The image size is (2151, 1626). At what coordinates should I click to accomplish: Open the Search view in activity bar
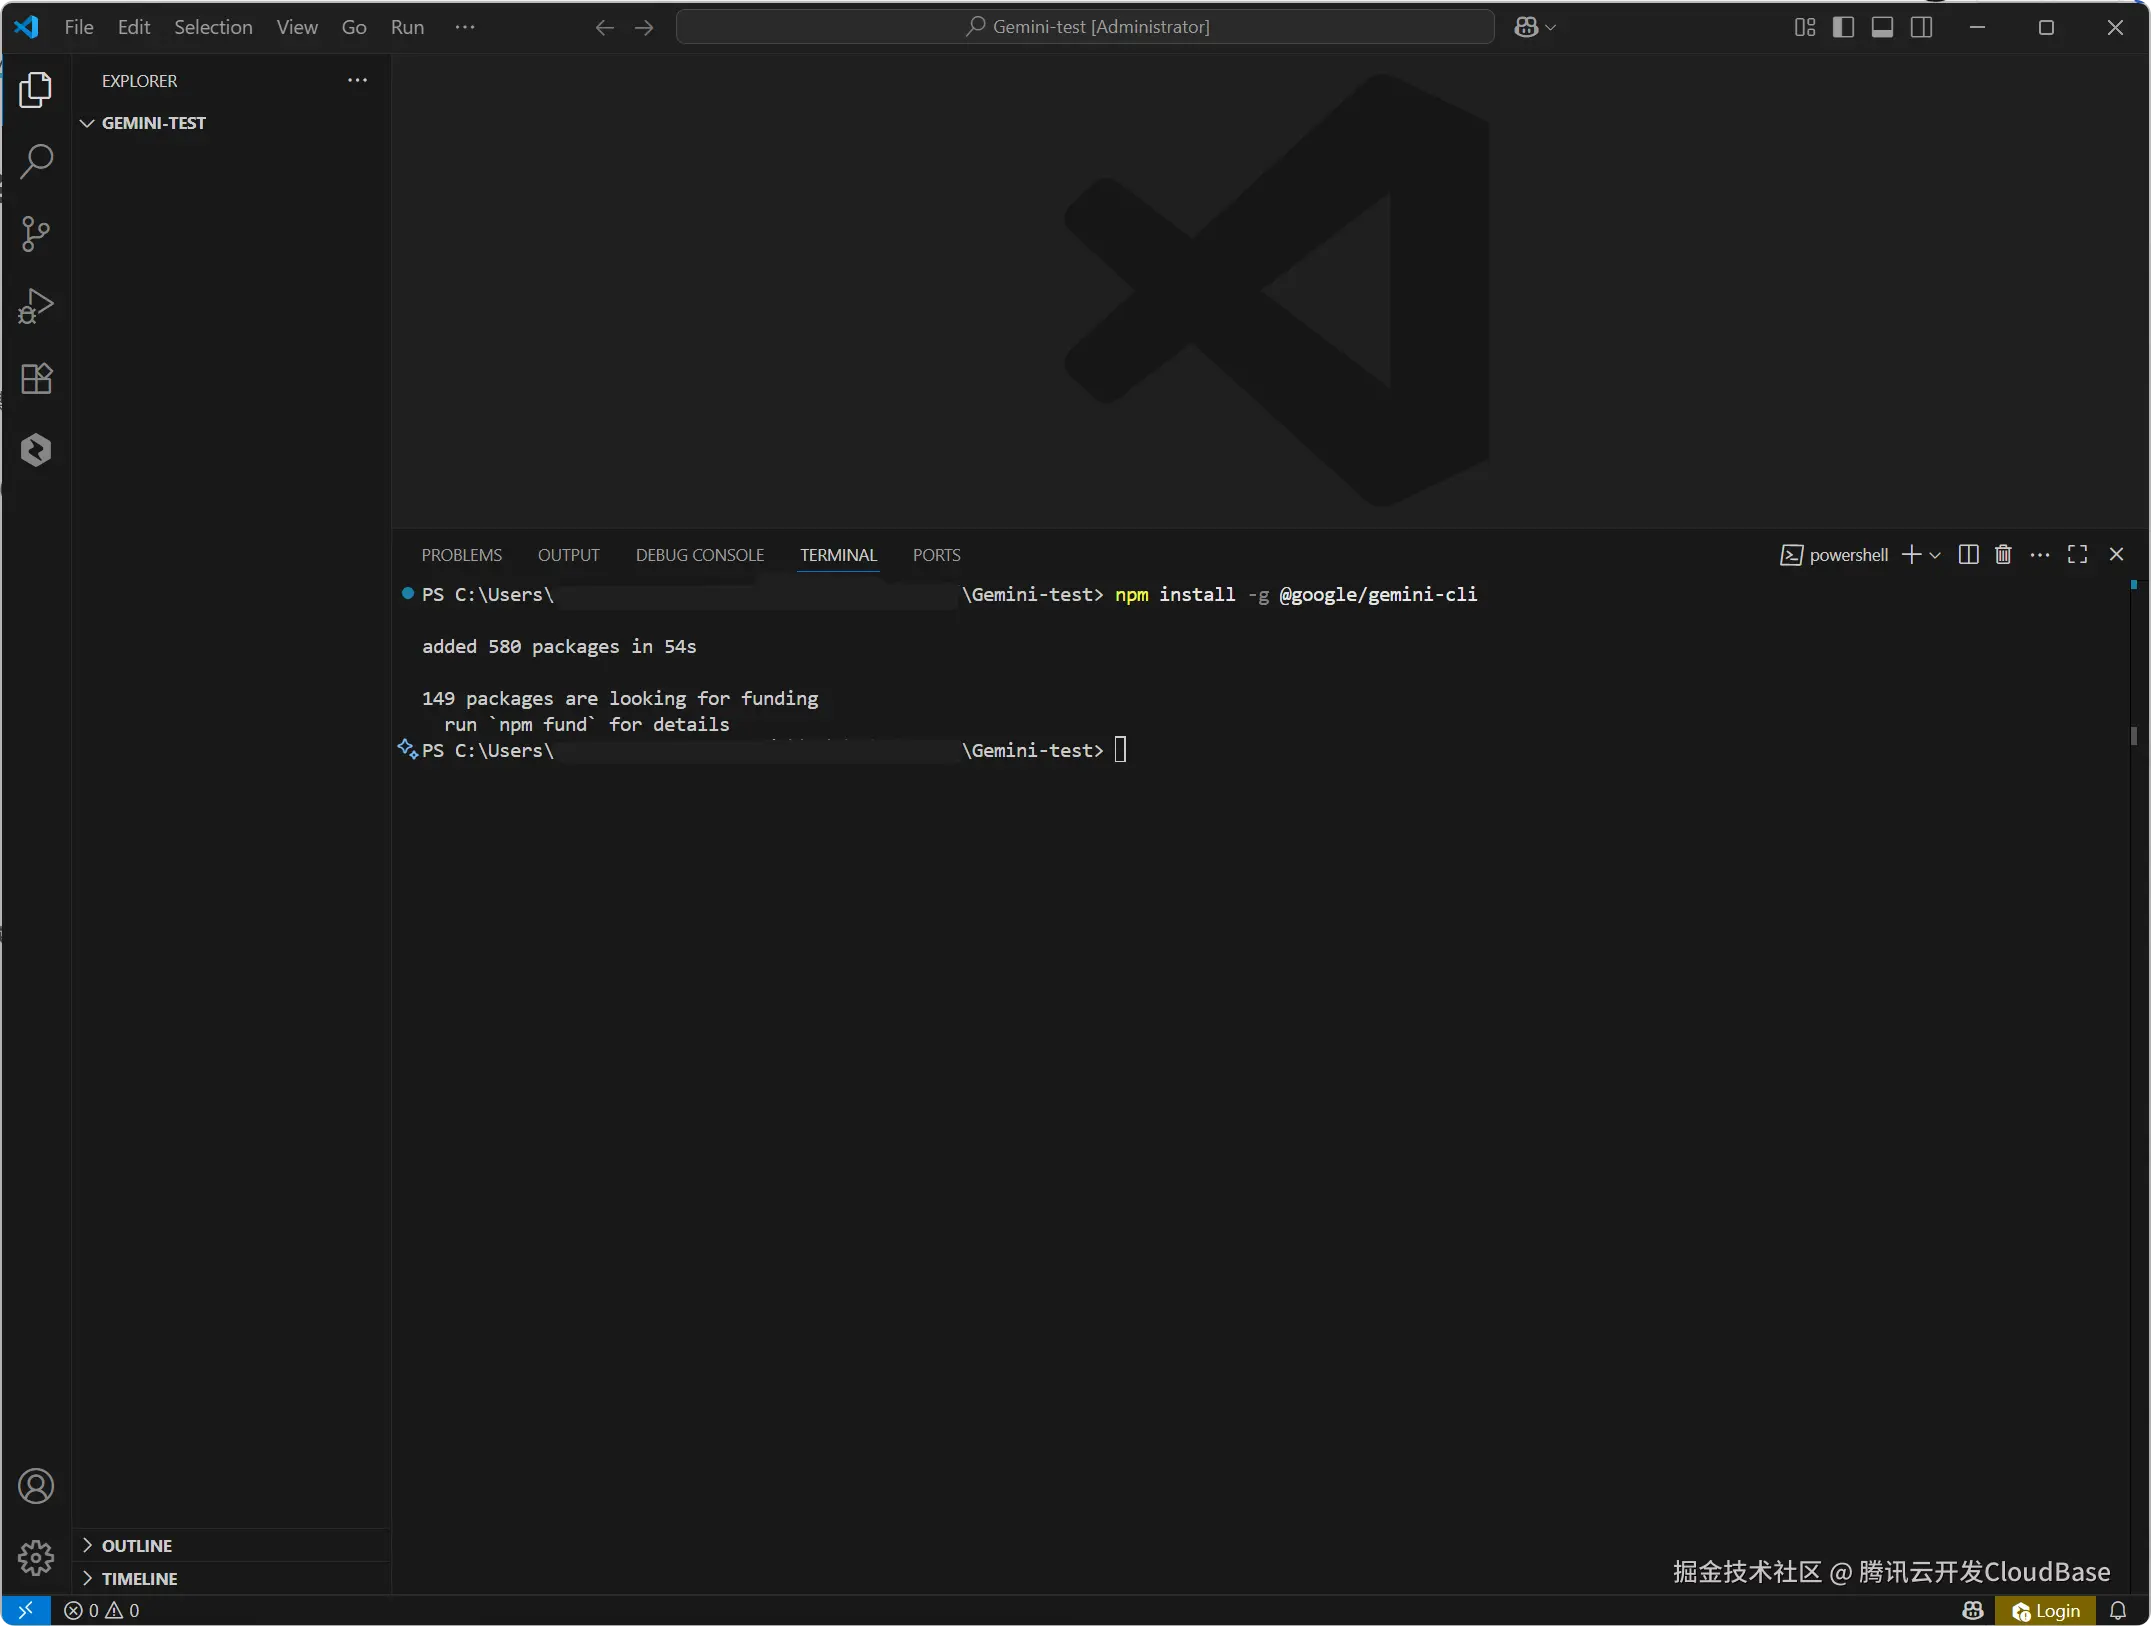[x=36, y=161]
